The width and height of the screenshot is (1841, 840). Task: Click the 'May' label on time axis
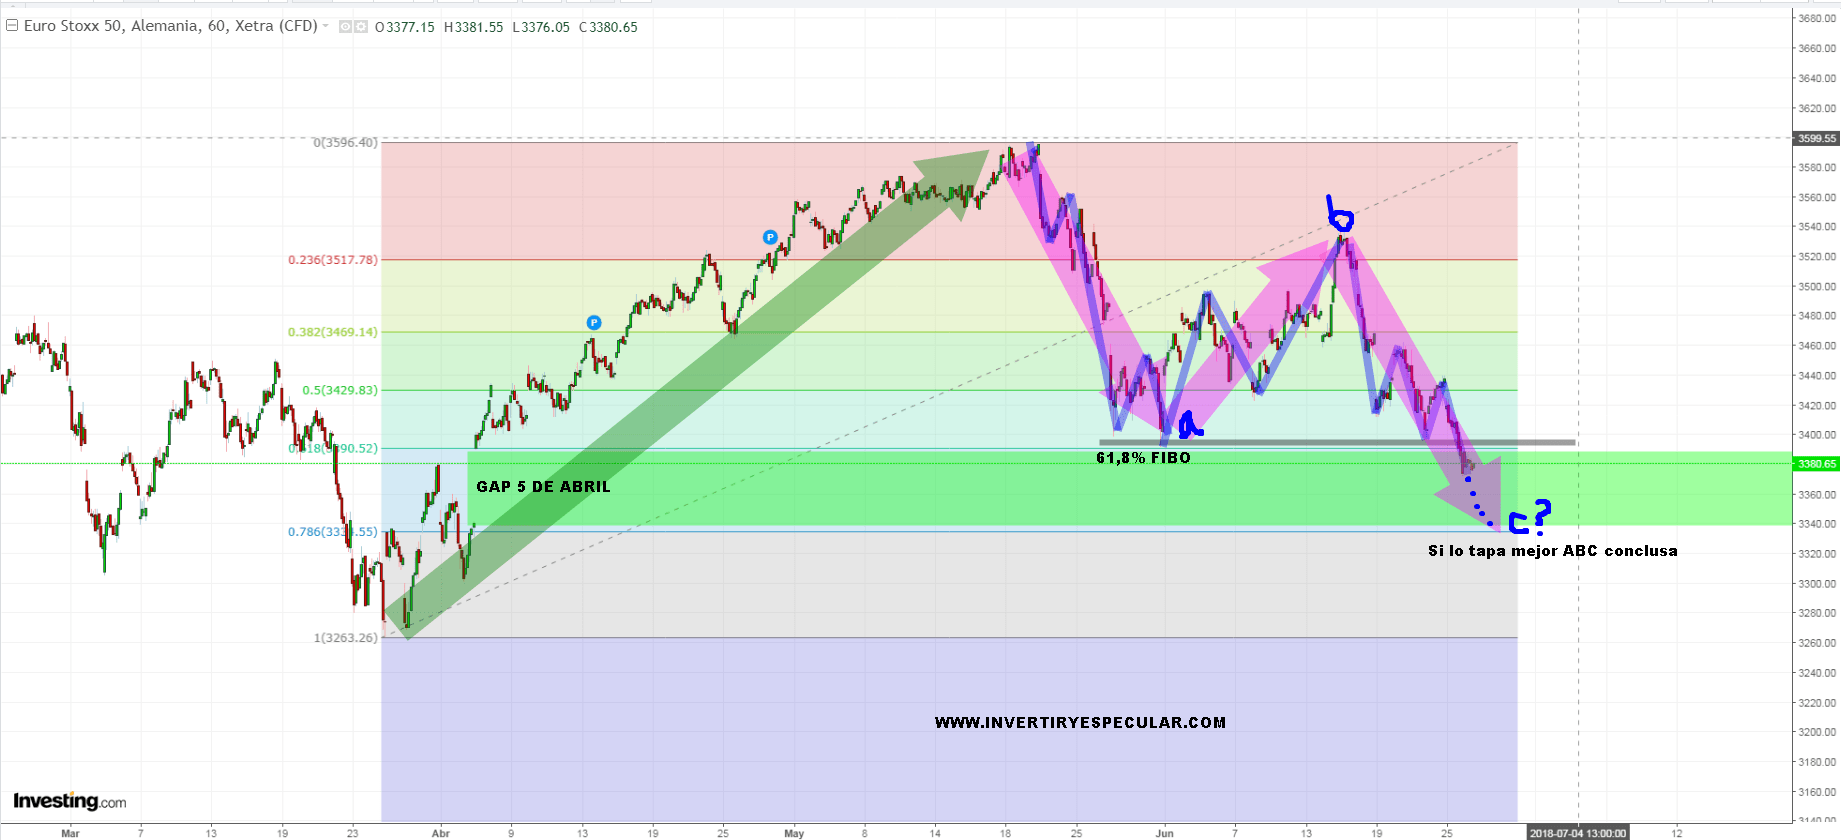pyautogui.click(x=794, y=833)
